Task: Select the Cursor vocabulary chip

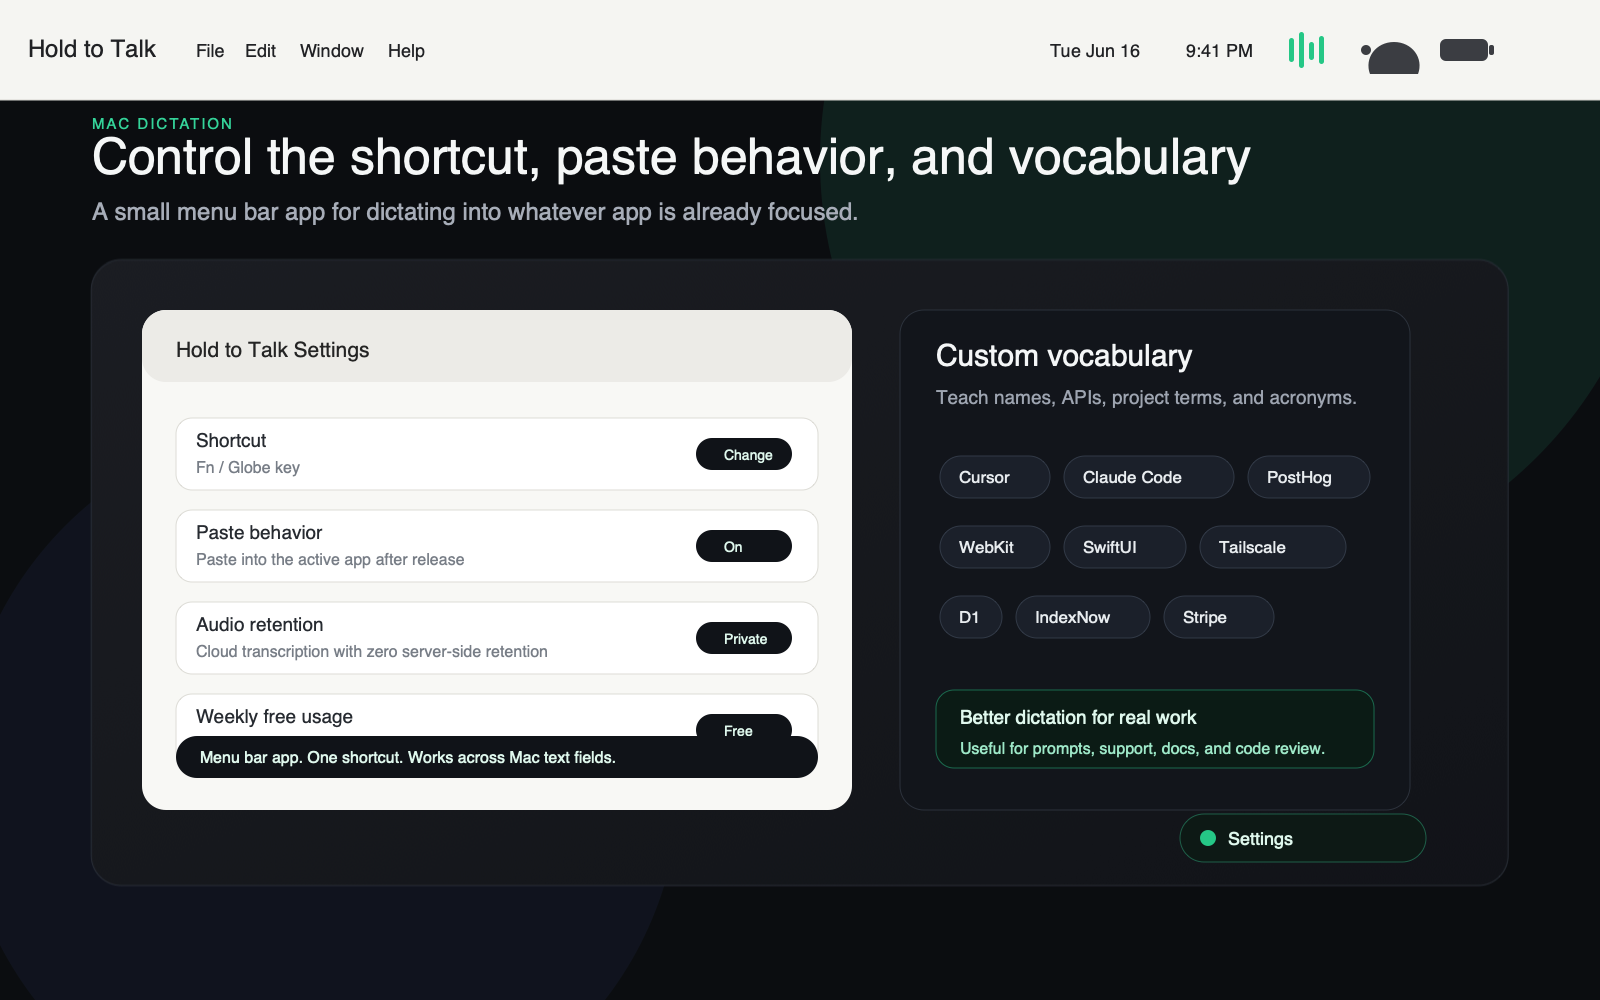Action: click(995, 477)
